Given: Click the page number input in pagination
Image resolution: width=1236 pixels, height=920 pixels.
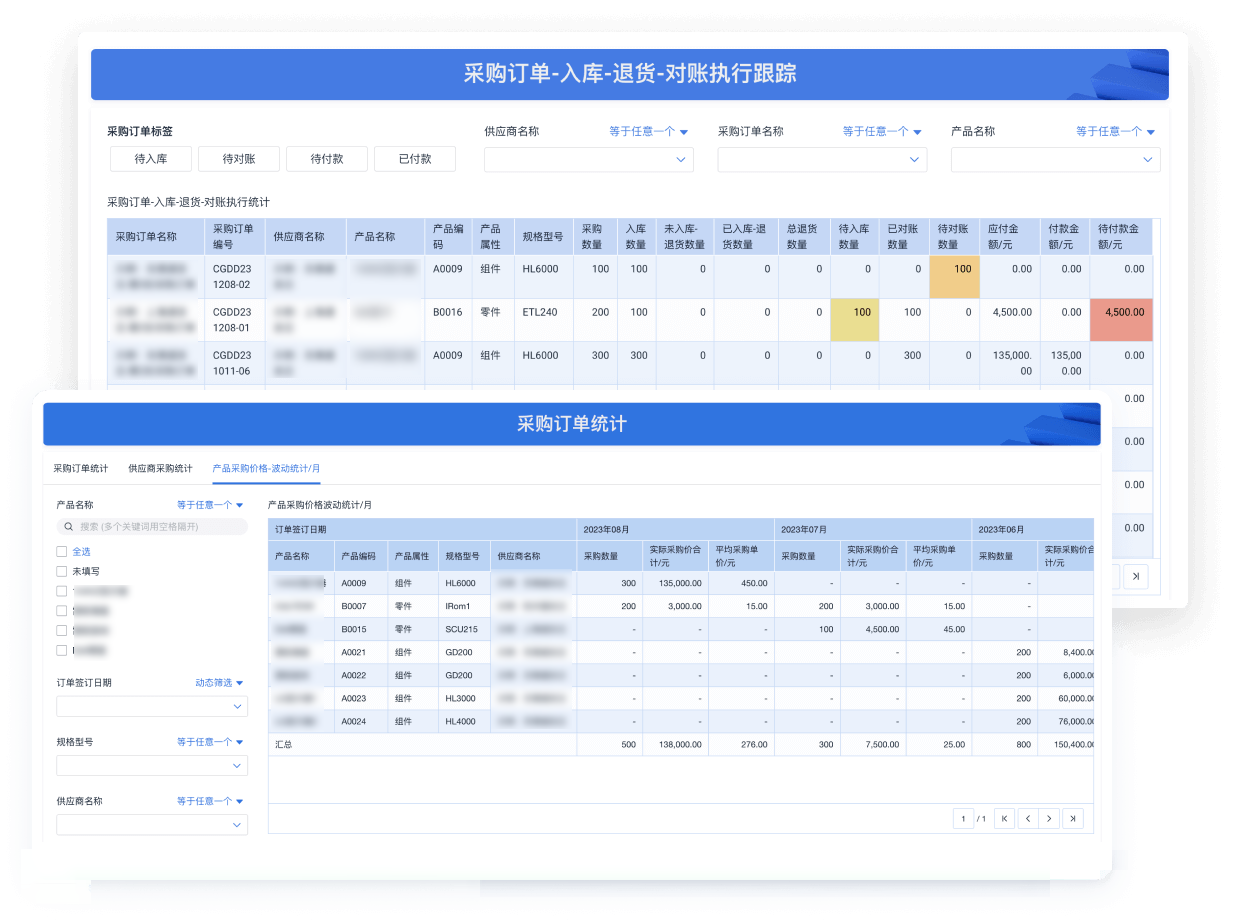Looking at the screenshot, I should click(x=963, y=819).
